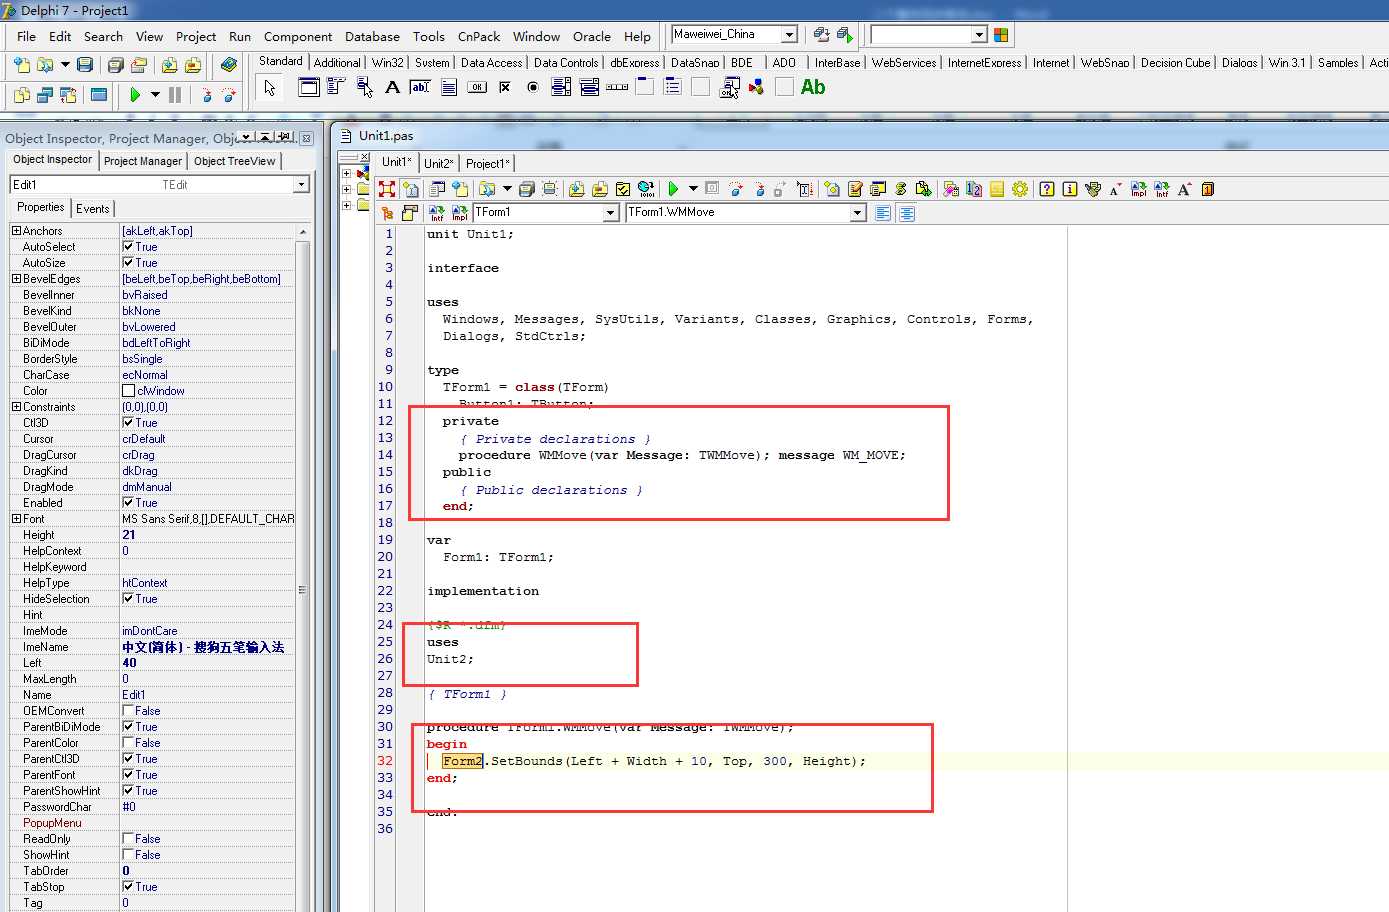Image resolution: width=1389 pixels, height=912 pixels.
Task: Switch to the Events tab
Action: click(x=93, y=209)
